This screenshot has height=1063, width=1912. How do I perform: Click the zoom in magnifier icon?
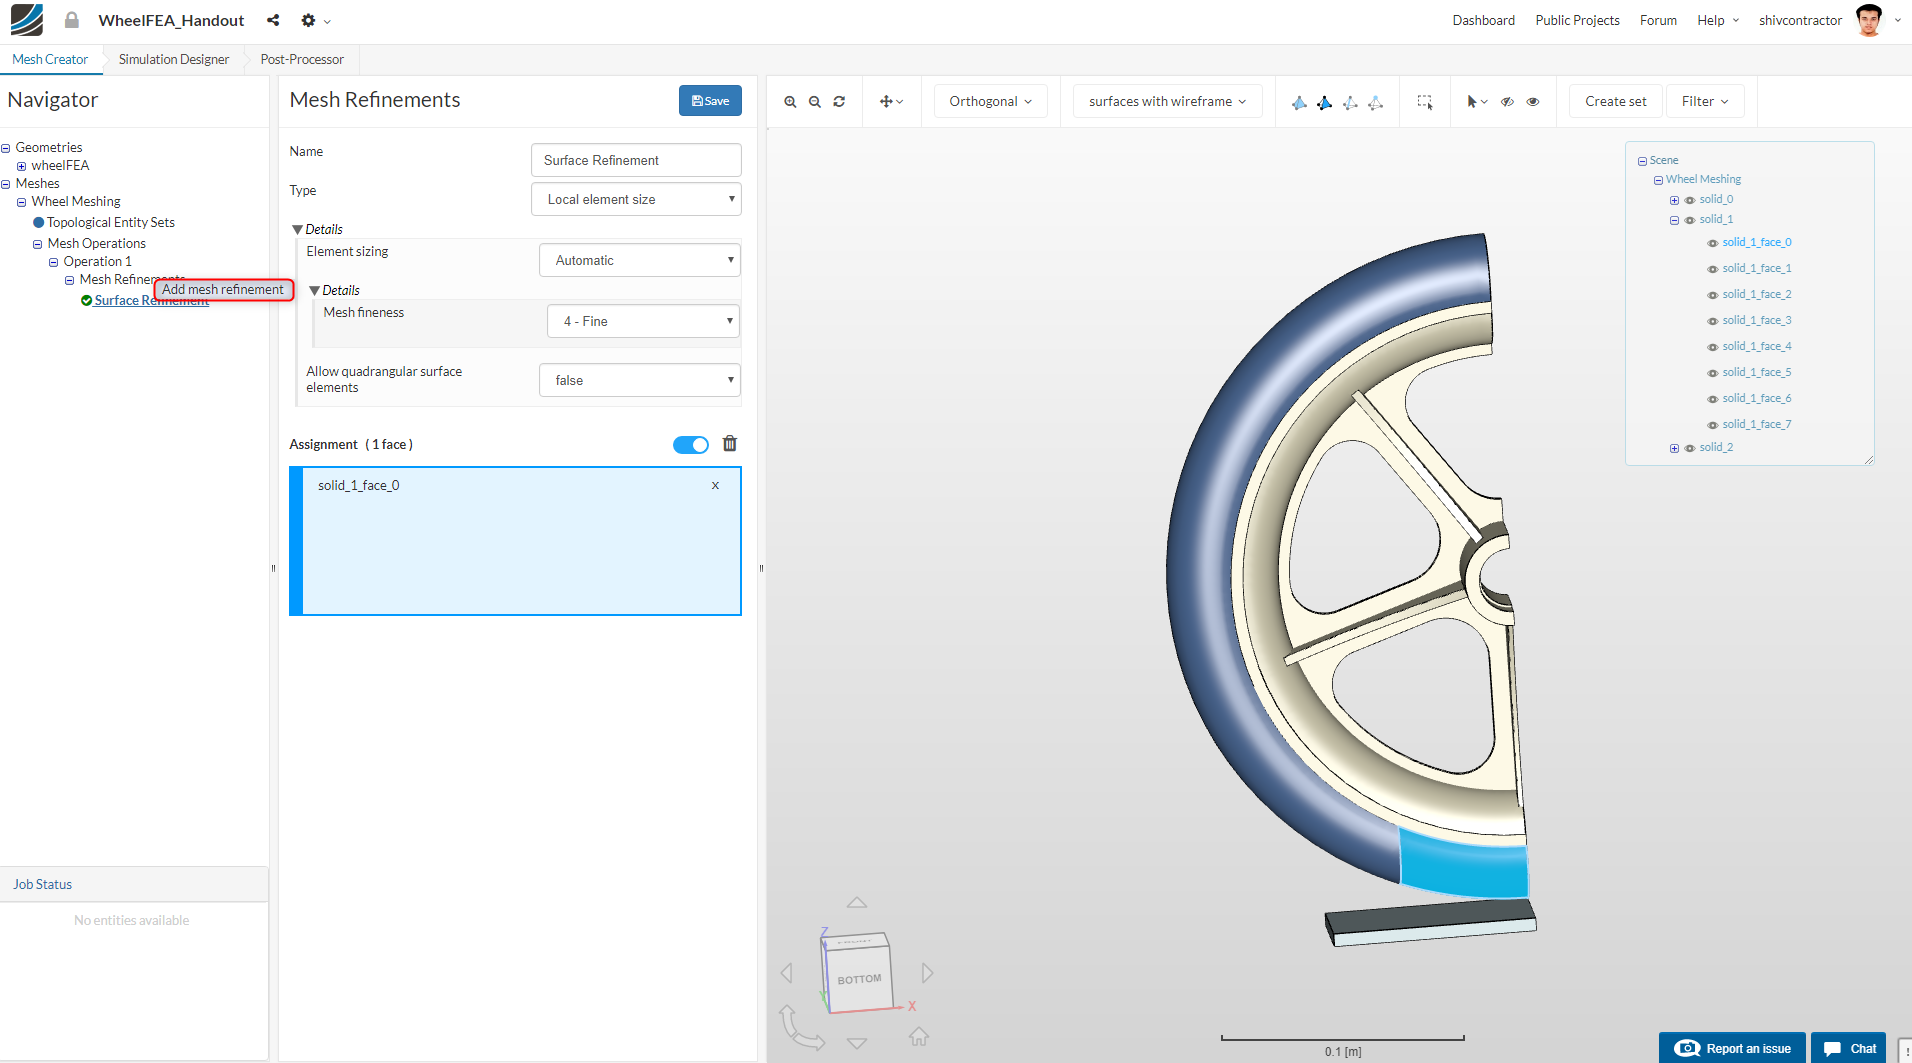pos(790,102)
